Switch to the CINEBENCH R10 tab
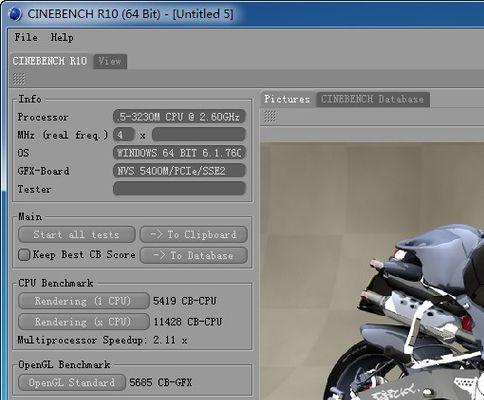 [50, 61]
